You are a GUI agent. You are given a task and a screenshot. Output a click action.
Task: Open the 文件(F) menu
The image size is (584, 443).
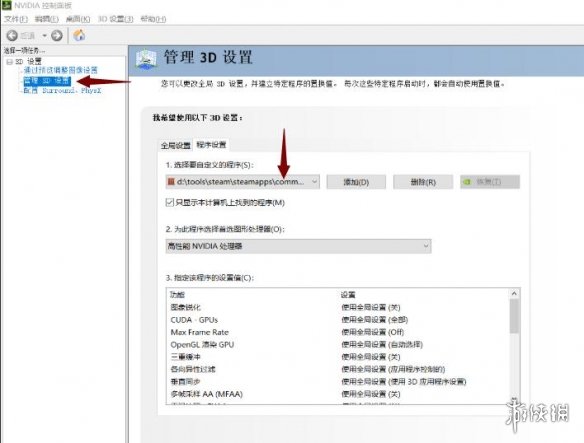[x=16, y=19]
